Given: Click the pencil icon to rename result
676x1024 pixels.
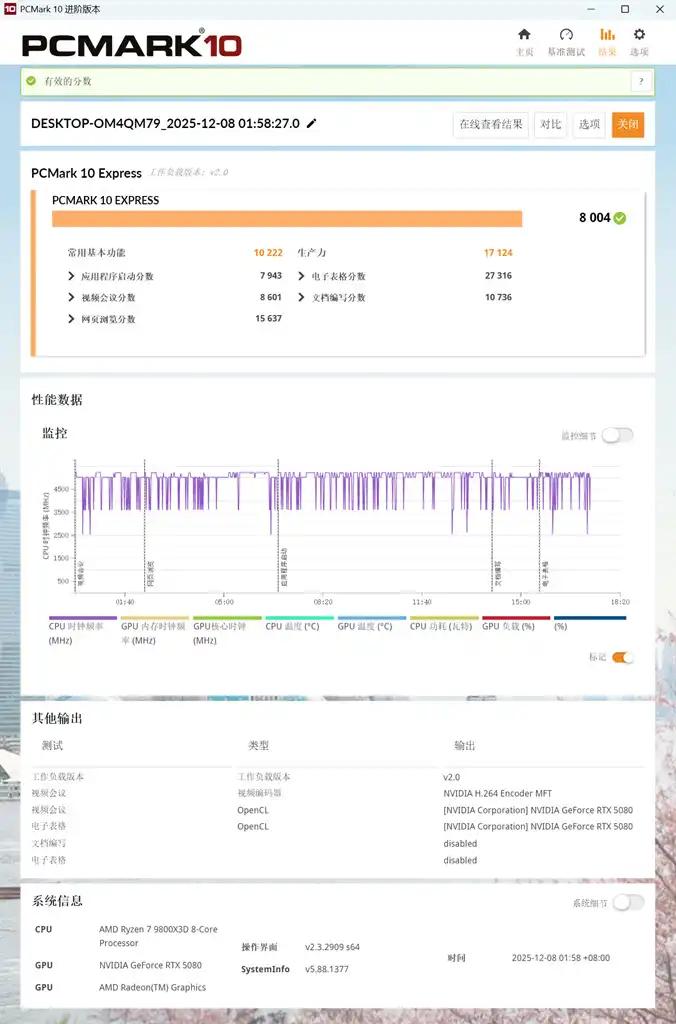Looking at the screenshot, I should [x=312, y=123].
